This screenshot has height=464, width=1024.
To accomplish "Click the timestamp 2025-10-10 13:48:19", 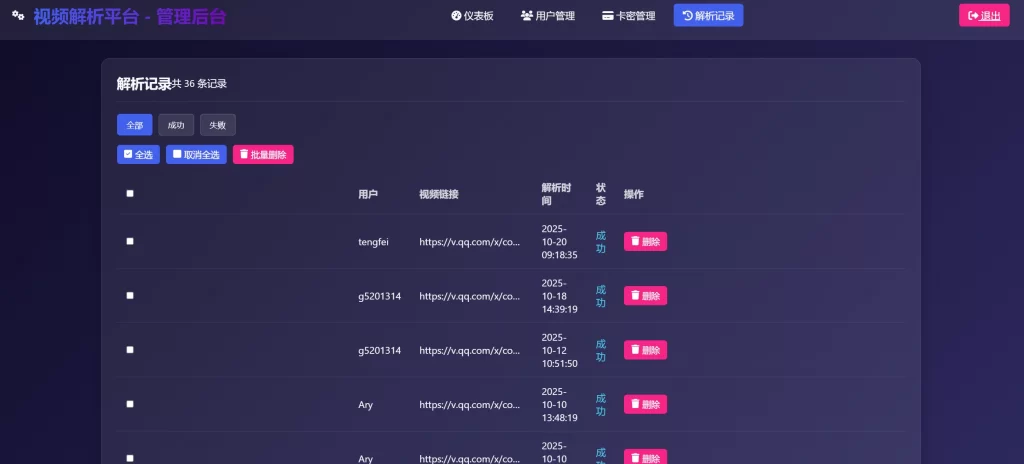I will (560, 405).
